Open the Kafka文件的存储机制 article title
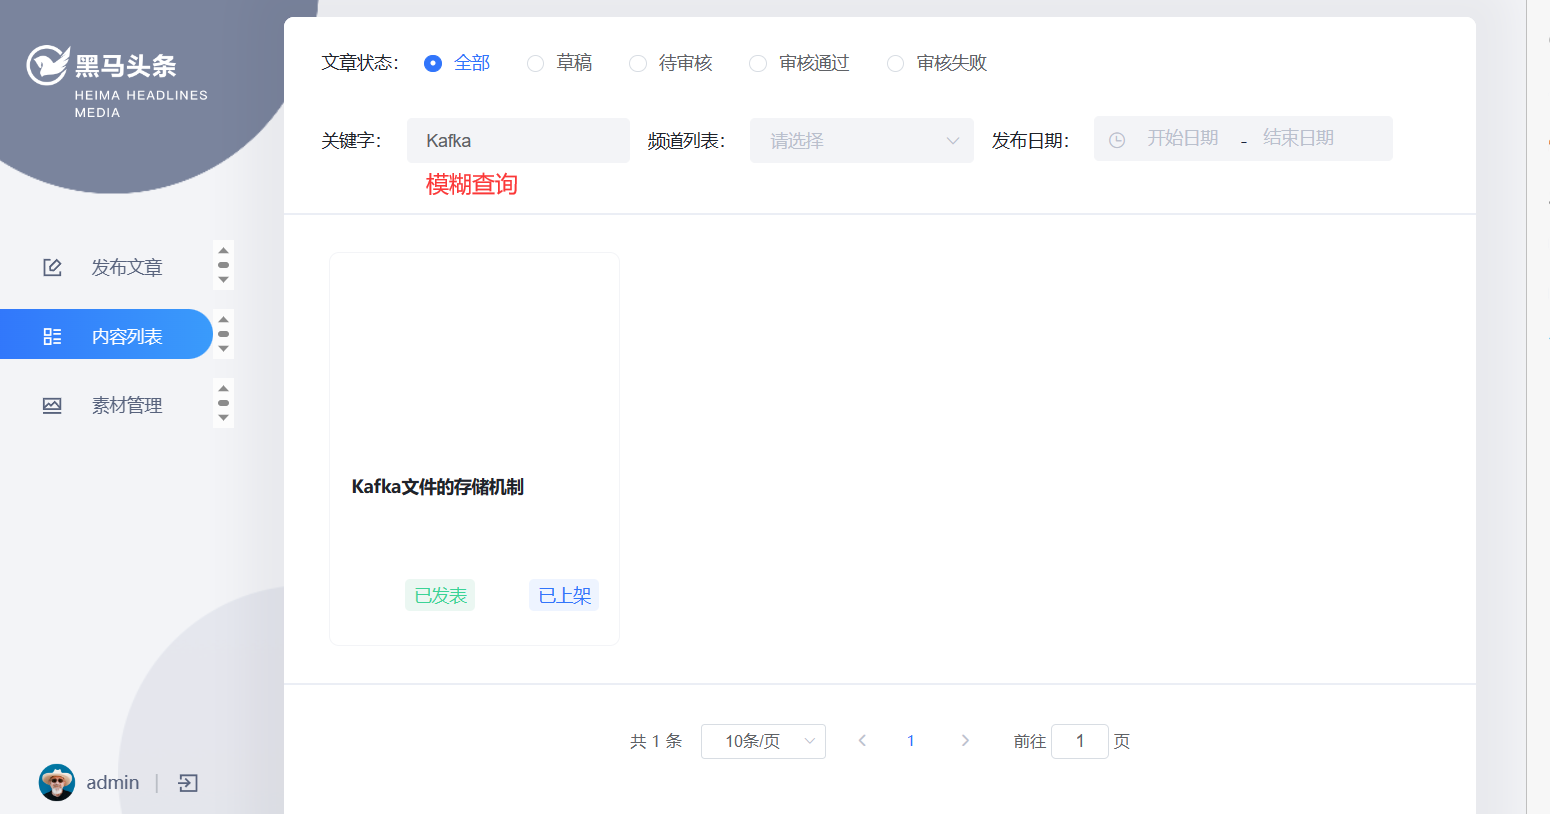The height and width of the screenshot is (814, 1550). click(x=438, y=487)
